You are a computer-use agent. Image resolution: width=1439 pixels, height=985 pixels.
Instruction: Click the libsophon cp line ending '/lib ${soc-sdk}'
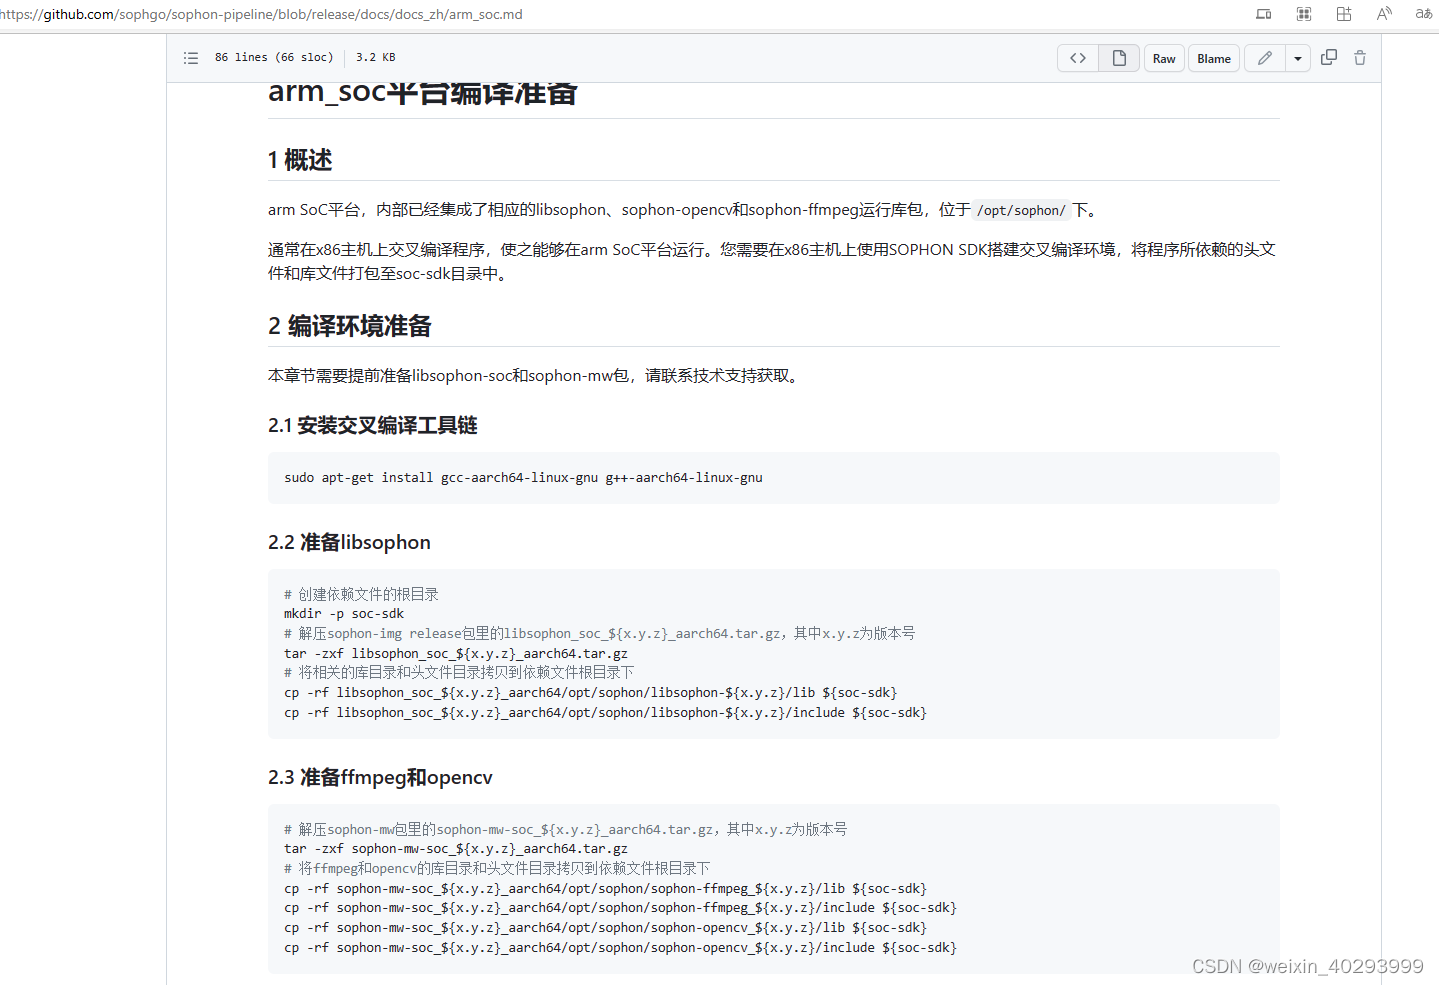(590, 692)
